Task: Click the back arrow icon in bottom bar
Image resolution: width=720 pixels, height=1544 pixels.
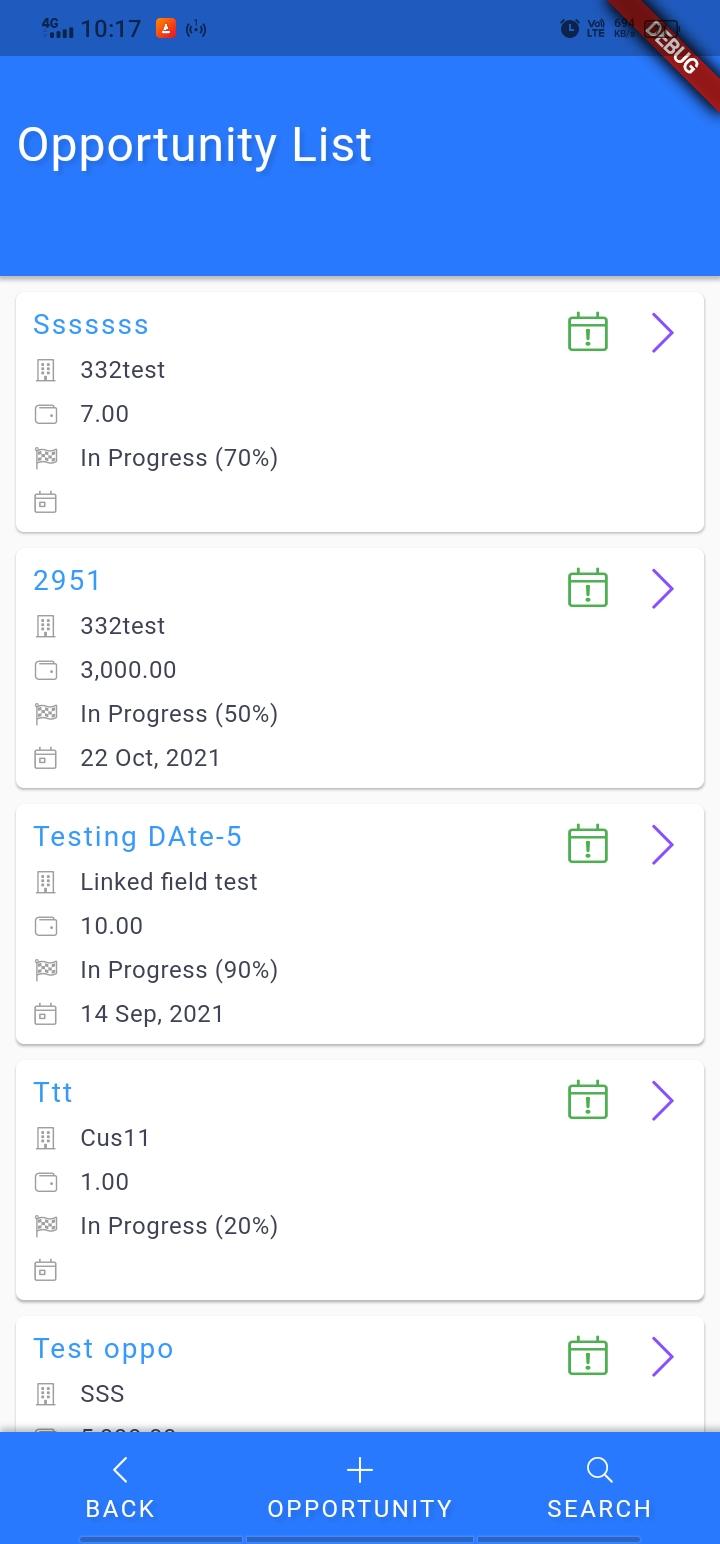Action: (x=120, y=1469)
